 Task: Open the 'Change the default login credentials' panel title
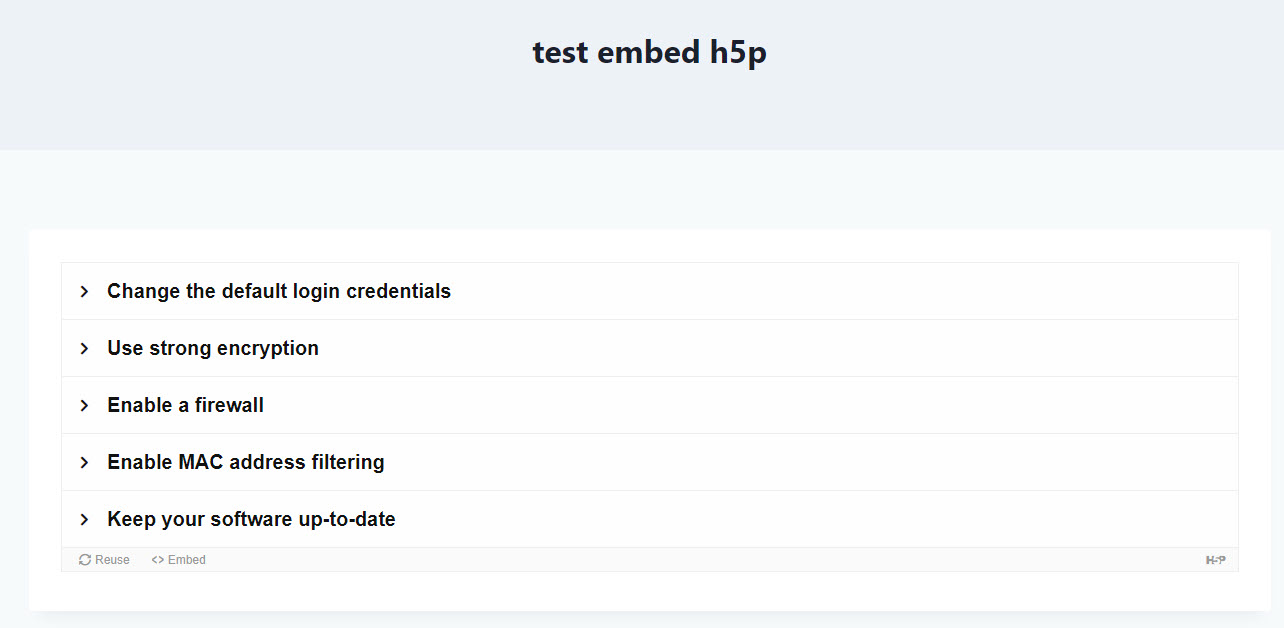(279, 291)
